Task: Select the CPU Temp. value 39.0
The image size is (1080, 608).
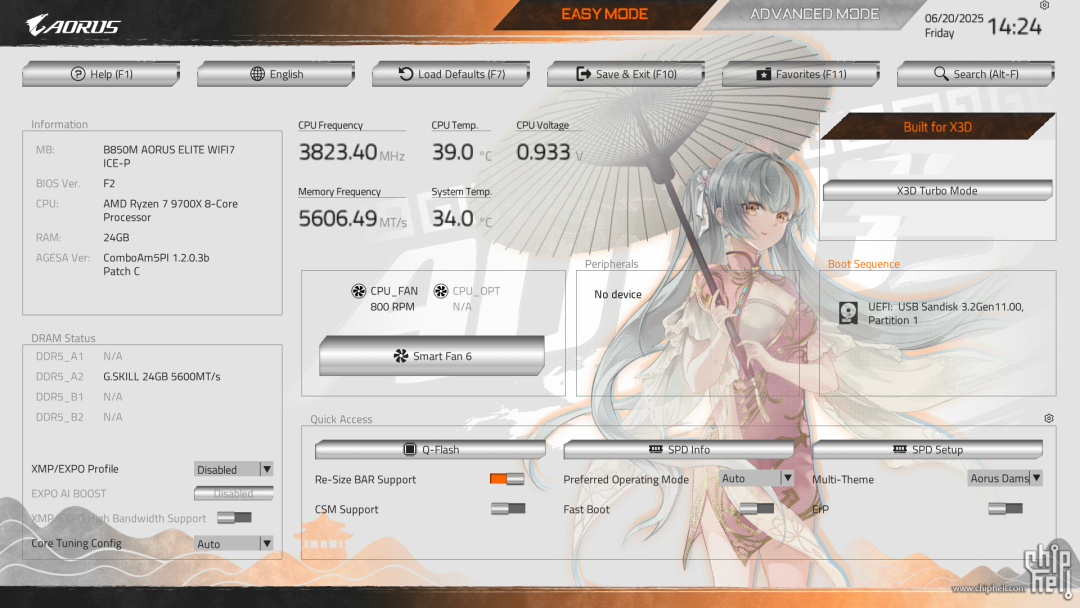Action: pyautogui.click(x=453, y=152)
